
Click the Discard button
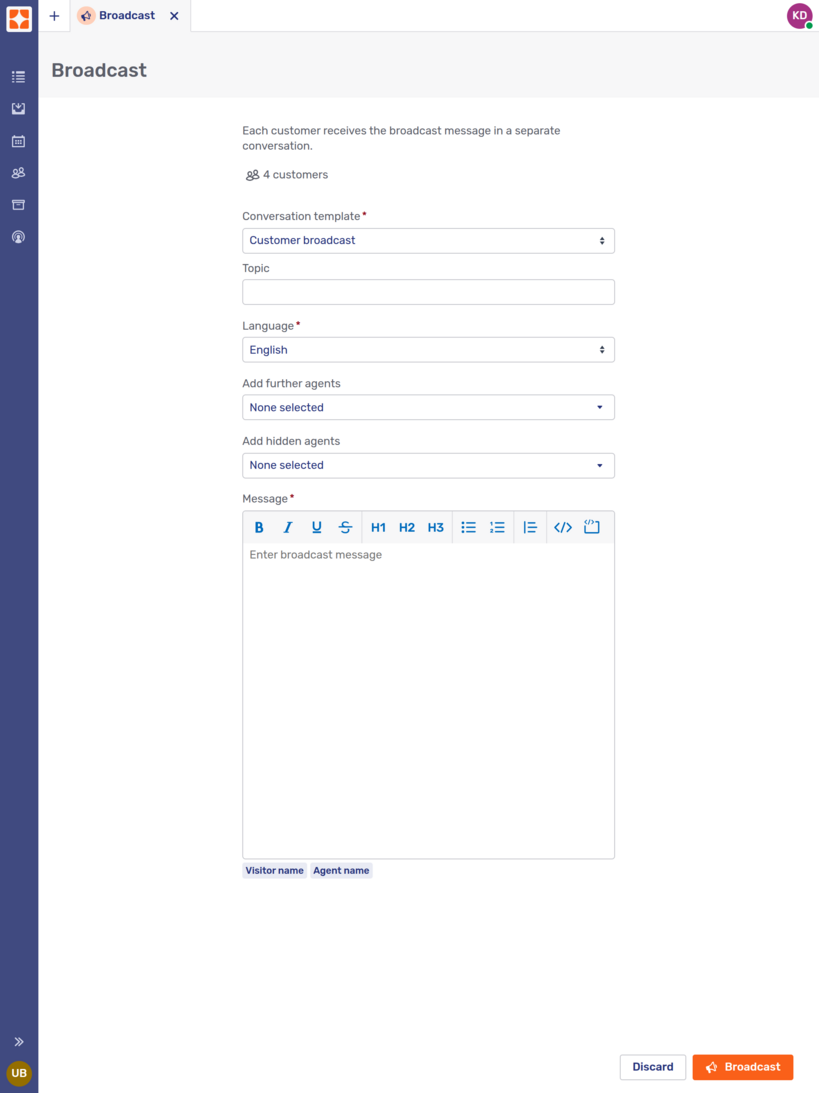coord(652,1067)
